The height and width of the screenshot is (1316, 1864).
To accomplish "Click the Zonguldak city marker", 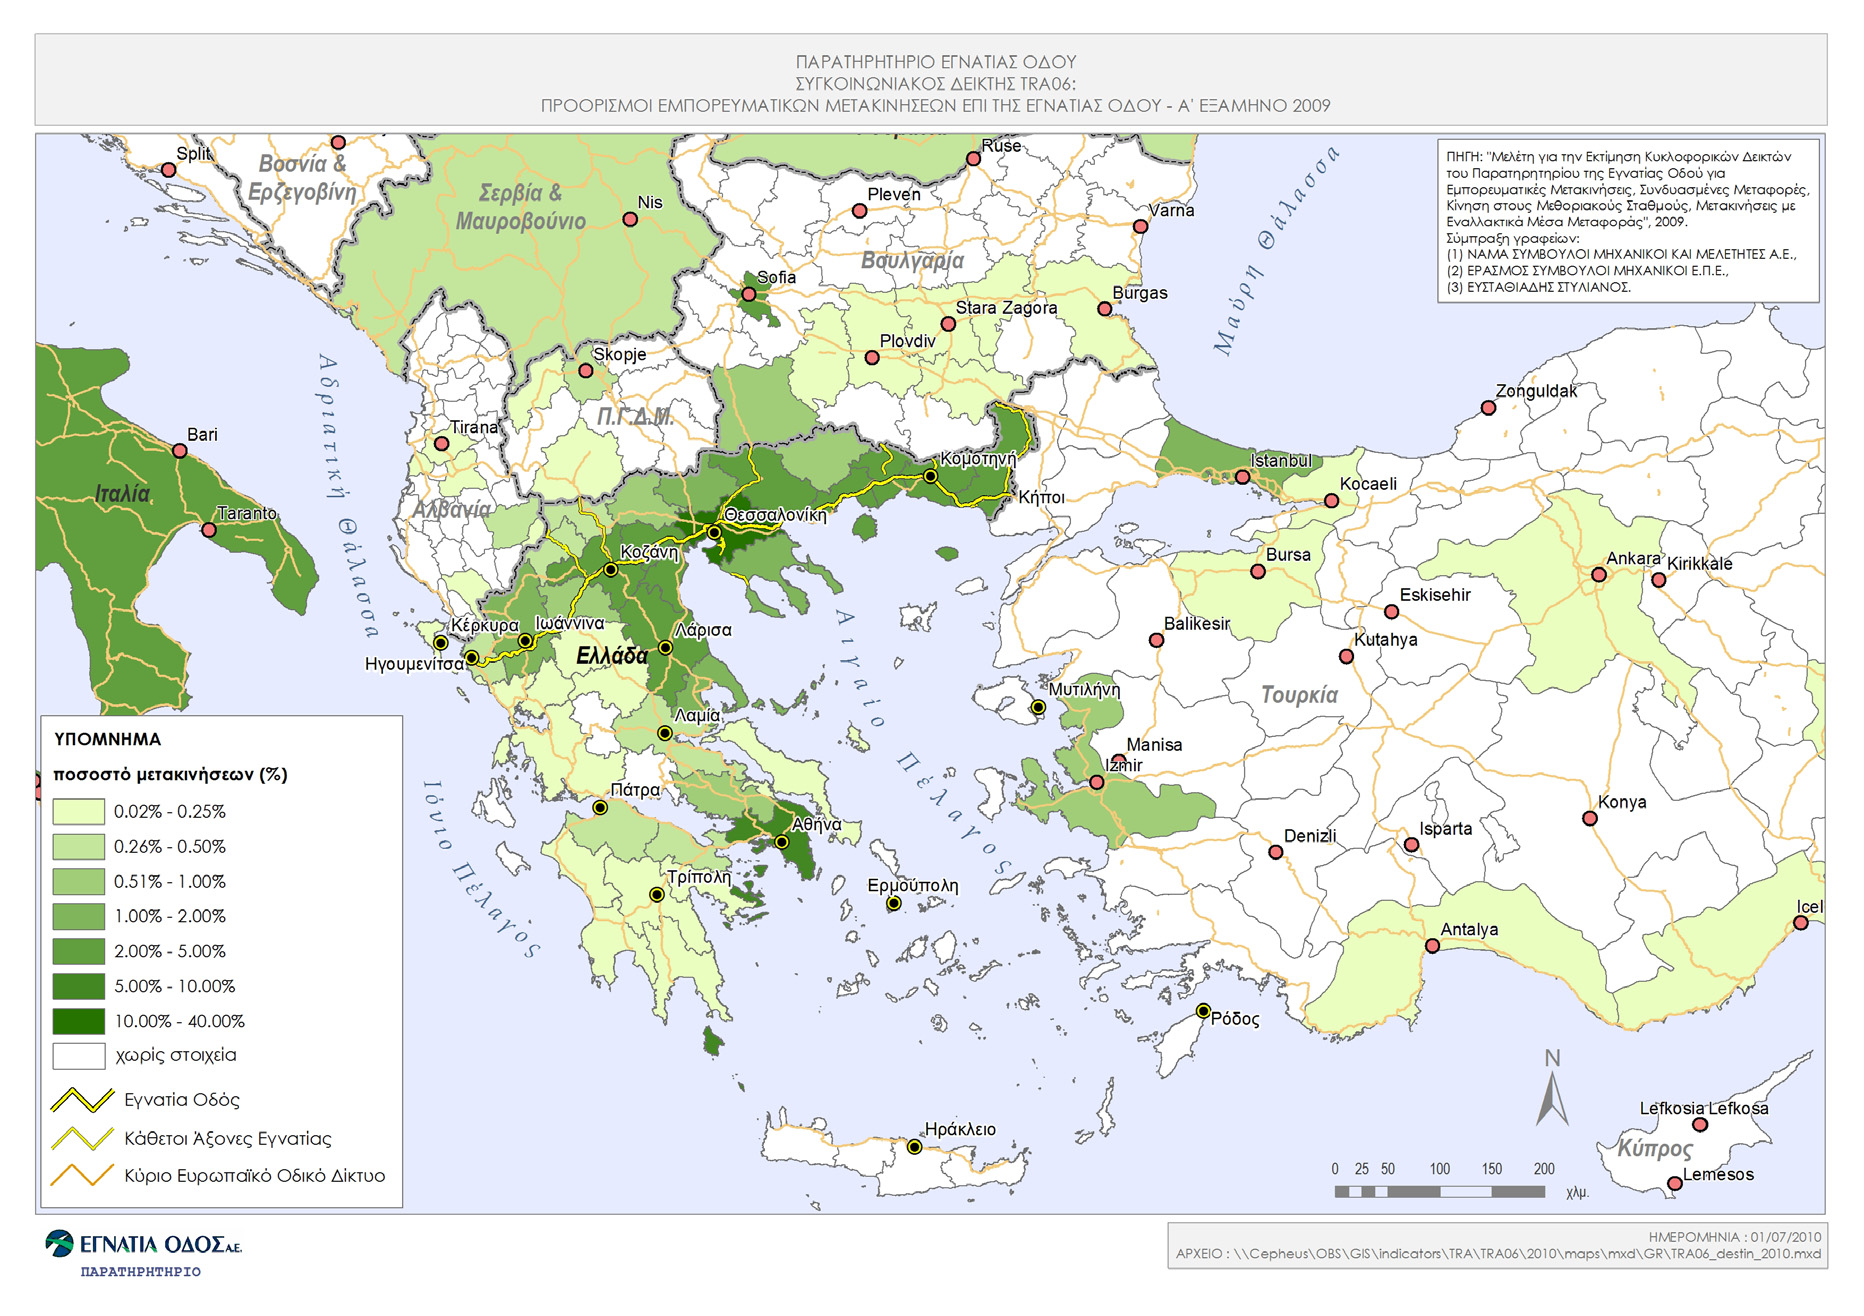I will tap(1488, 408).
